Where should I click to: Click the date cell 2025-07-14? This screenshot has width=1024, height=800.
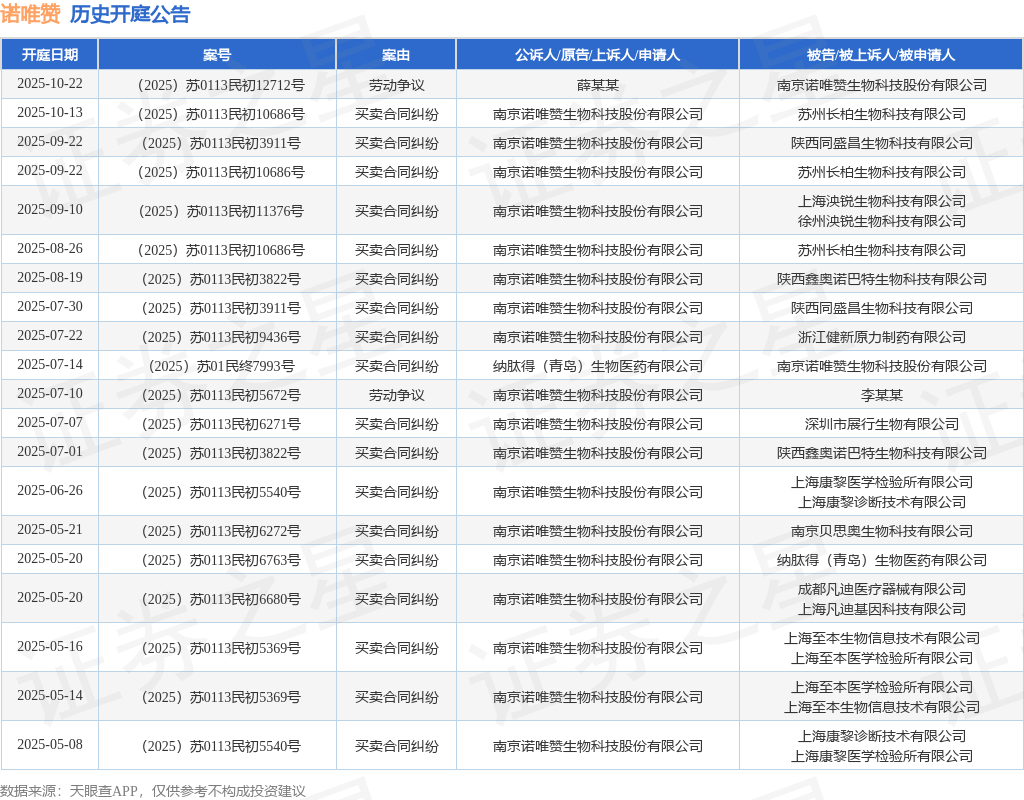pos(50,364)
